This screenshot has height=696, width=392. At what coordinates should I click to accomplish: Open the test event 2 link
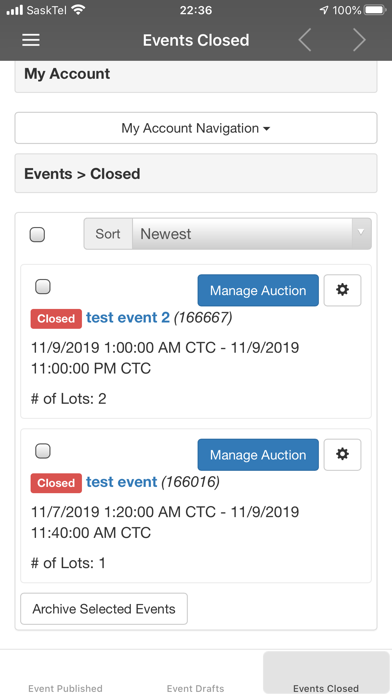(128, 318)
